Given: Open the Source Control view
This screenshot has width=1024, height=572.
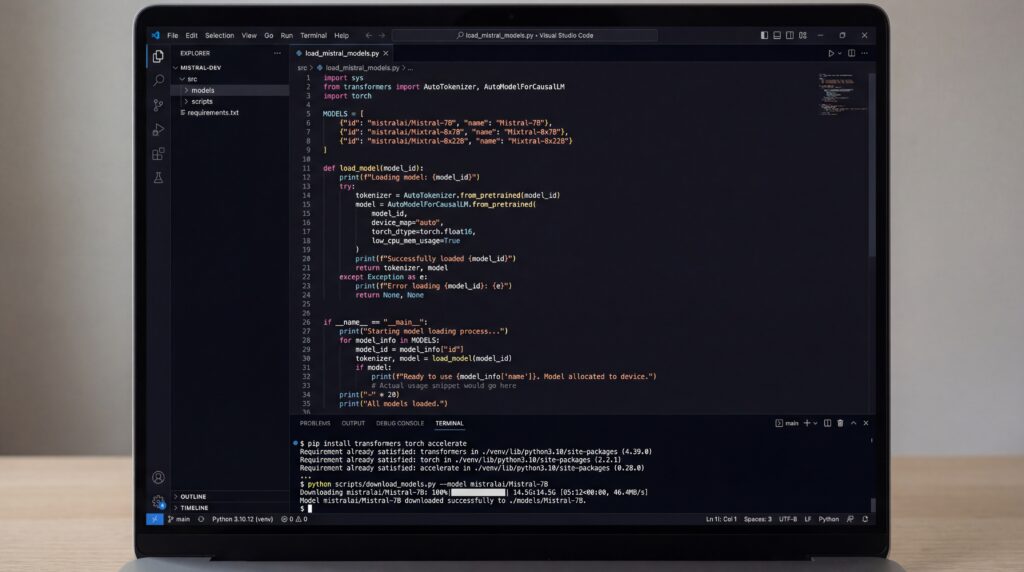Looking at the screenshot, I should tap(158, 105).
